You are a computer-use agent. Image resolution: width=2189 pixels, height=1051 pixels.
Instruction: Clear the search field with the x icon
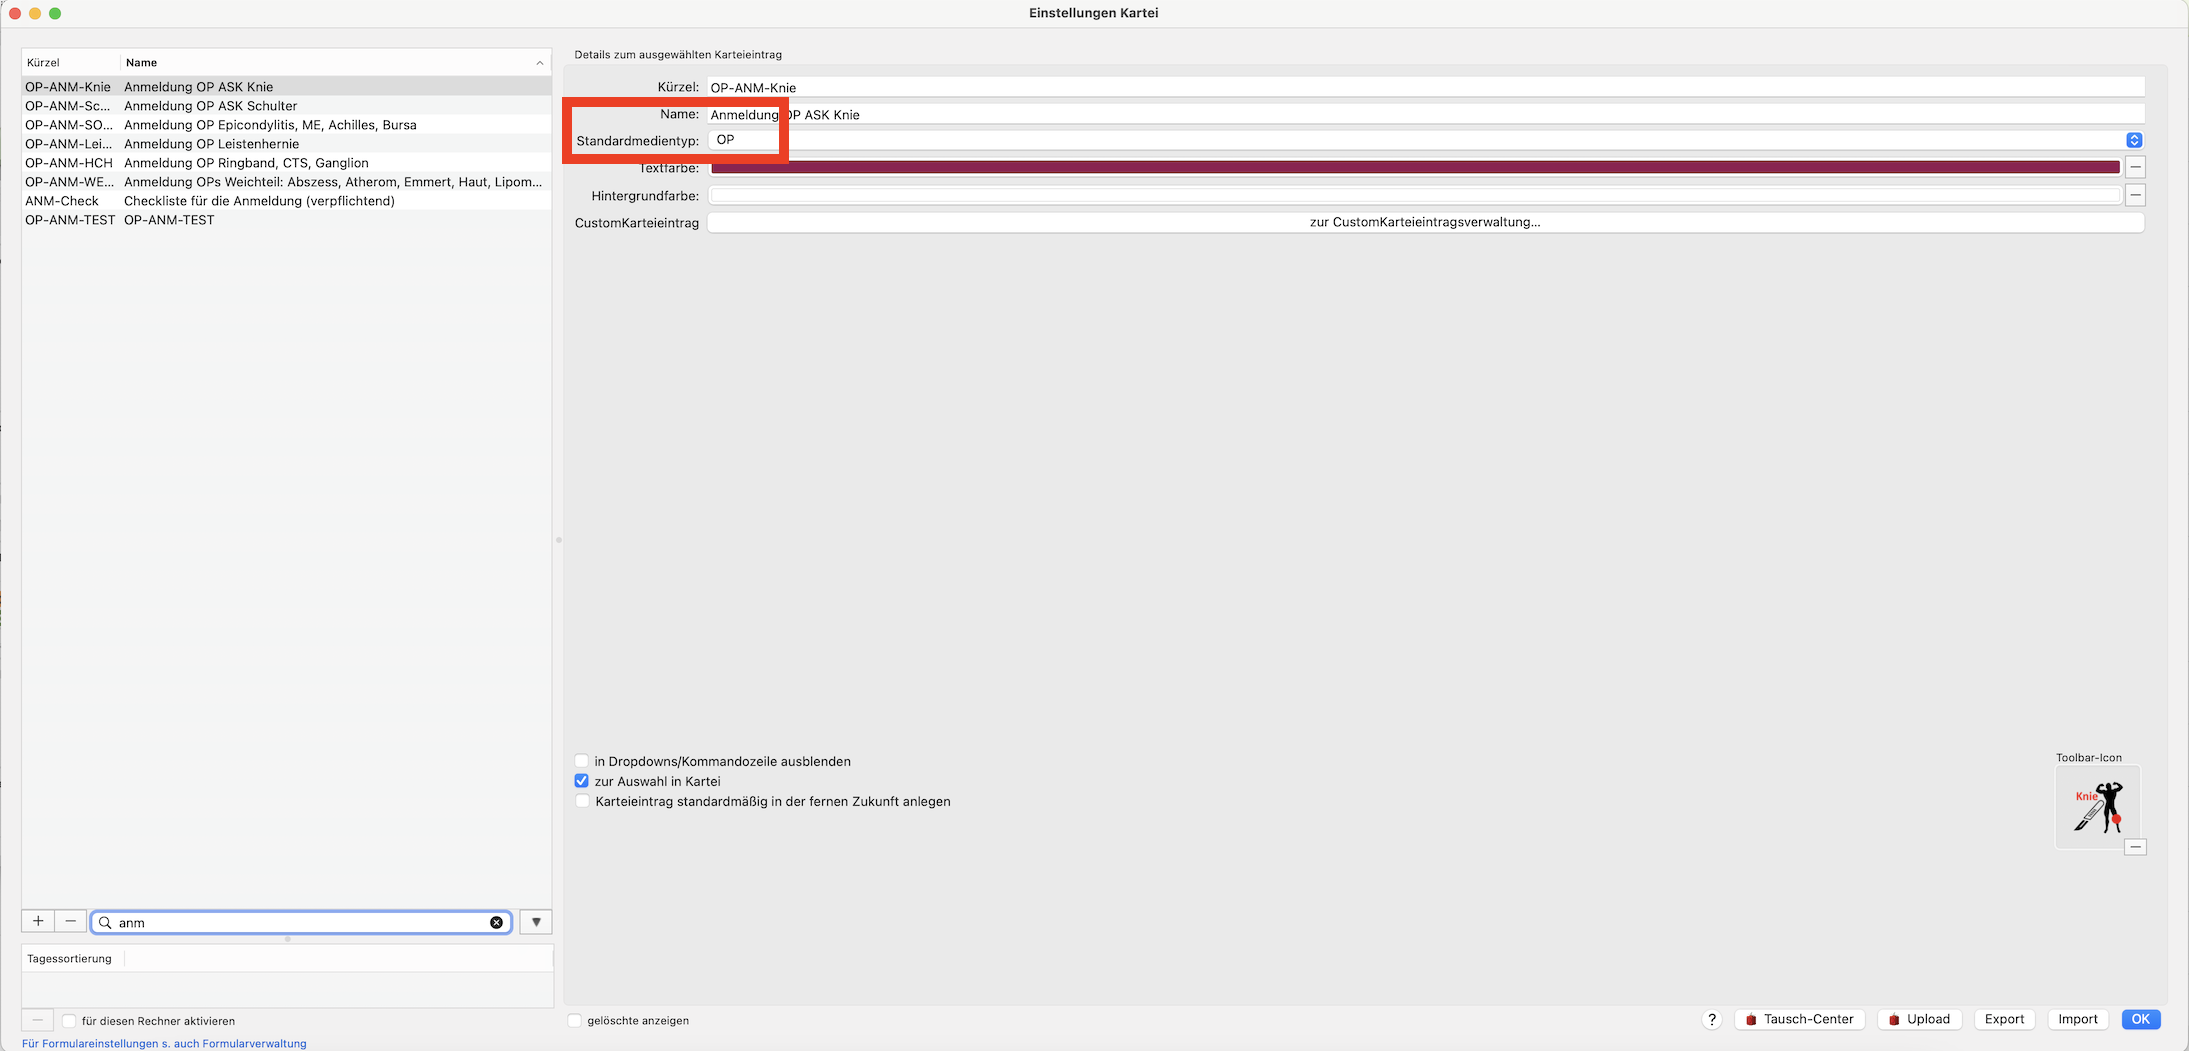pyautogui.click(x=496, y=922)
